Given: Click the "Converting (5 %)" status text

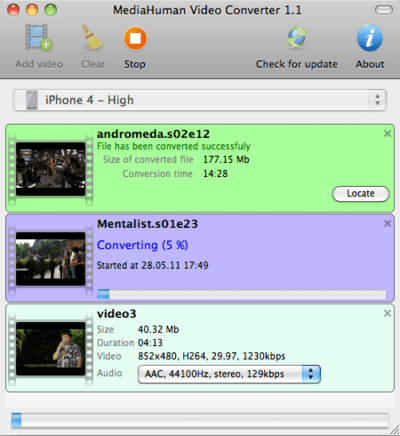Looking at the screenshot, I should [143, 245].
